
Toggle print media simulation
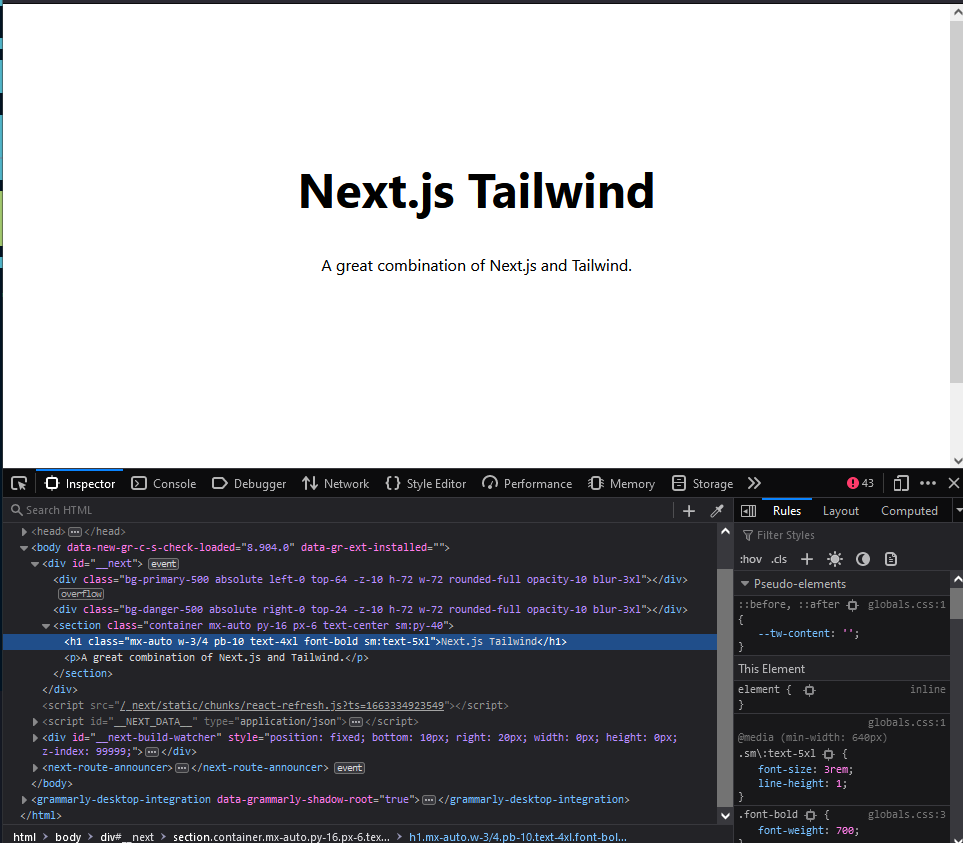890,559
